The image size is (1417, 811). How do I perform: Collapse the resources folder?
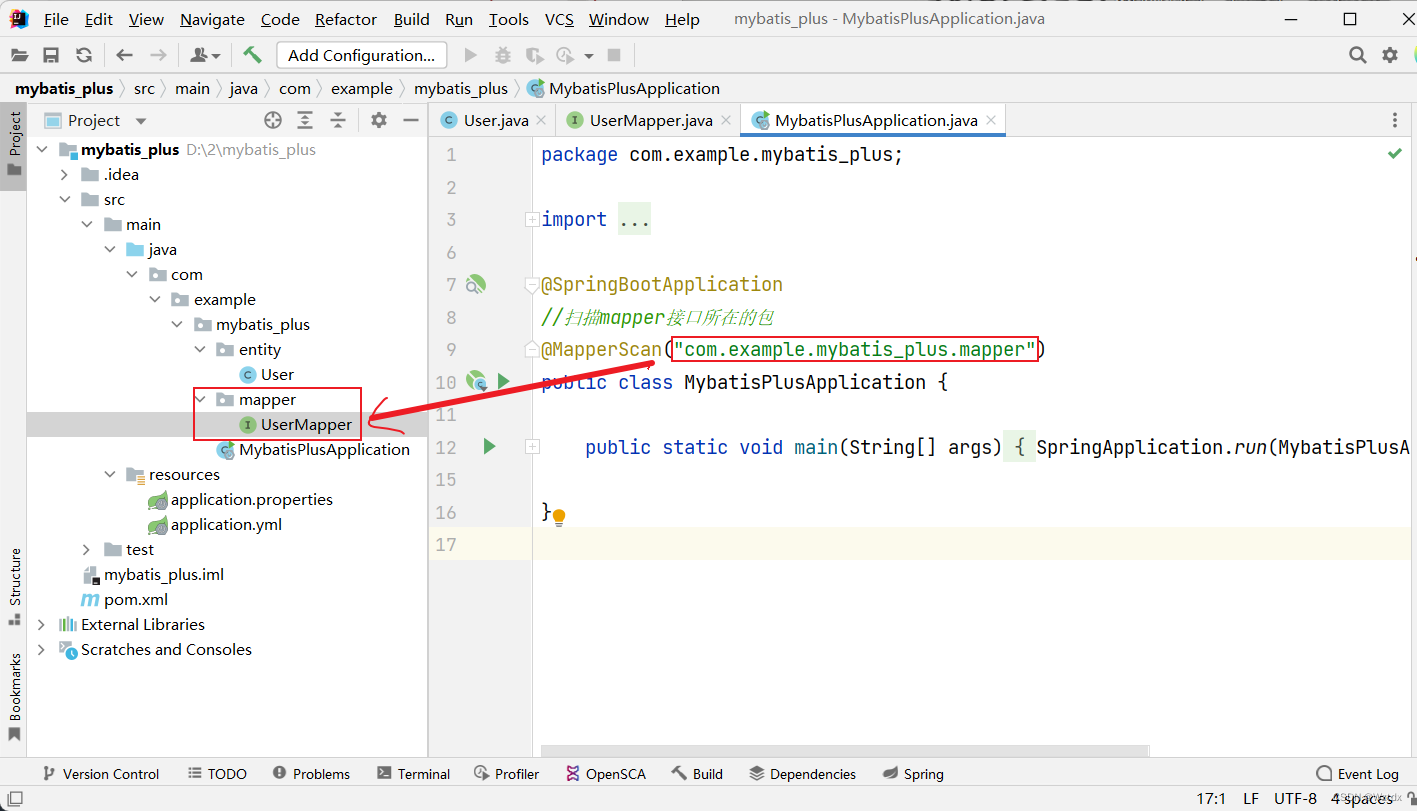tap(110, 474)
